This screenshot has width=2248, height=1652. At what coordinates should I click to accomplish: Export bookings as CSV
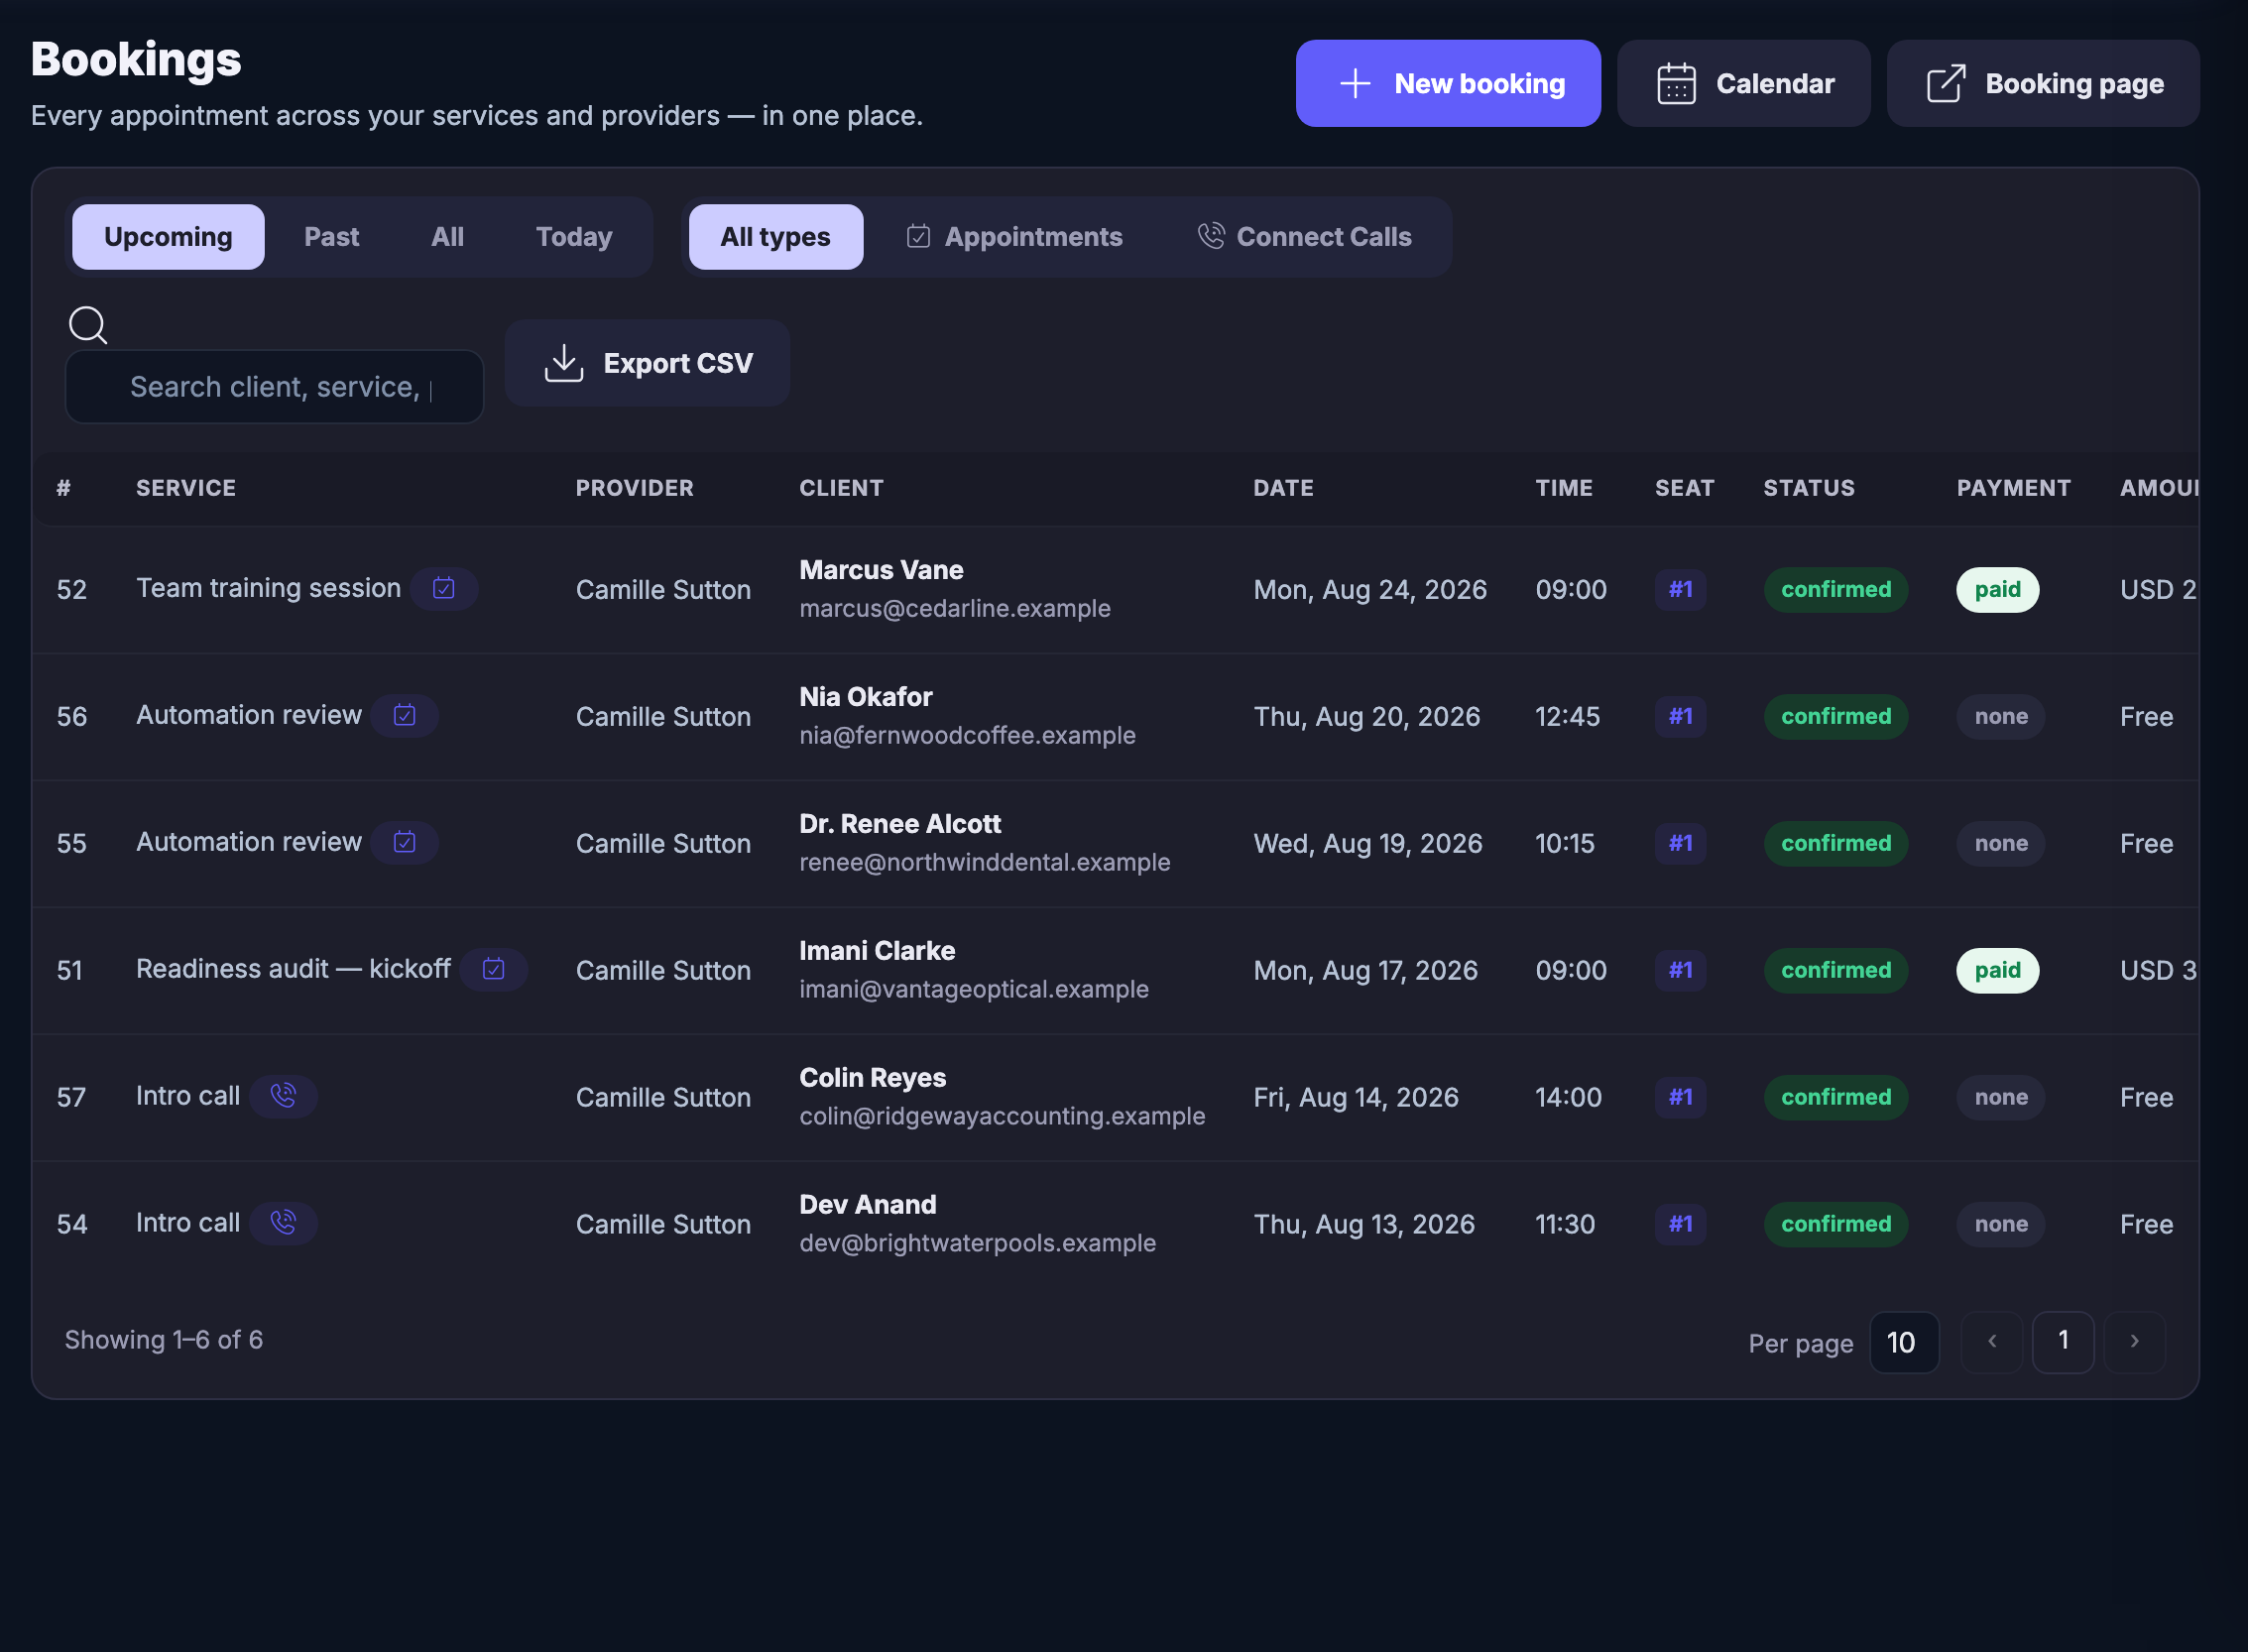coord(647,363)
